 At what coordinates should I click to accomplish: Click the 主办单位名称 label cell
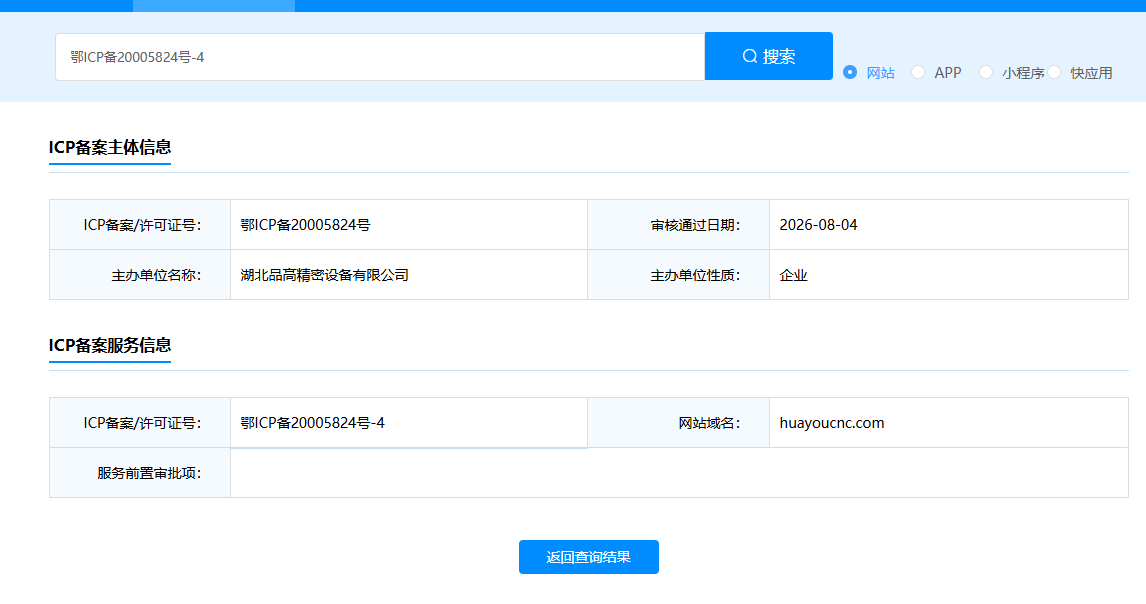click(x=140, y=275)
